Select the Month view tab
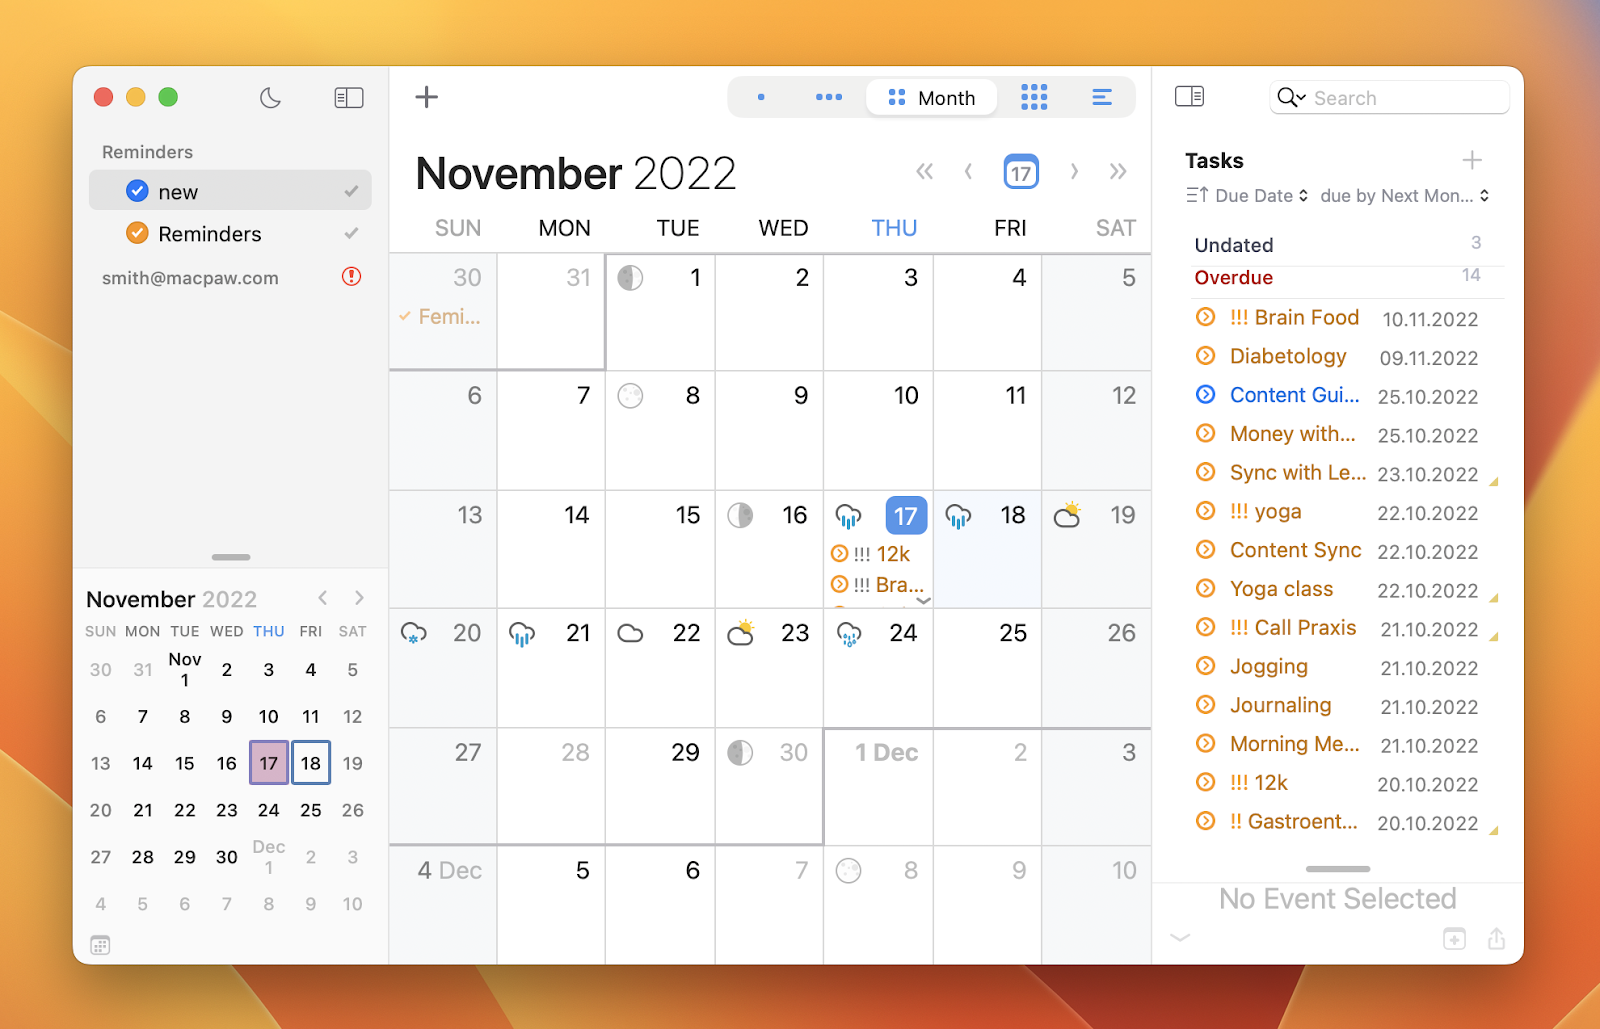The width and height of the screenshot is (1600, 1029). point(932,98)
